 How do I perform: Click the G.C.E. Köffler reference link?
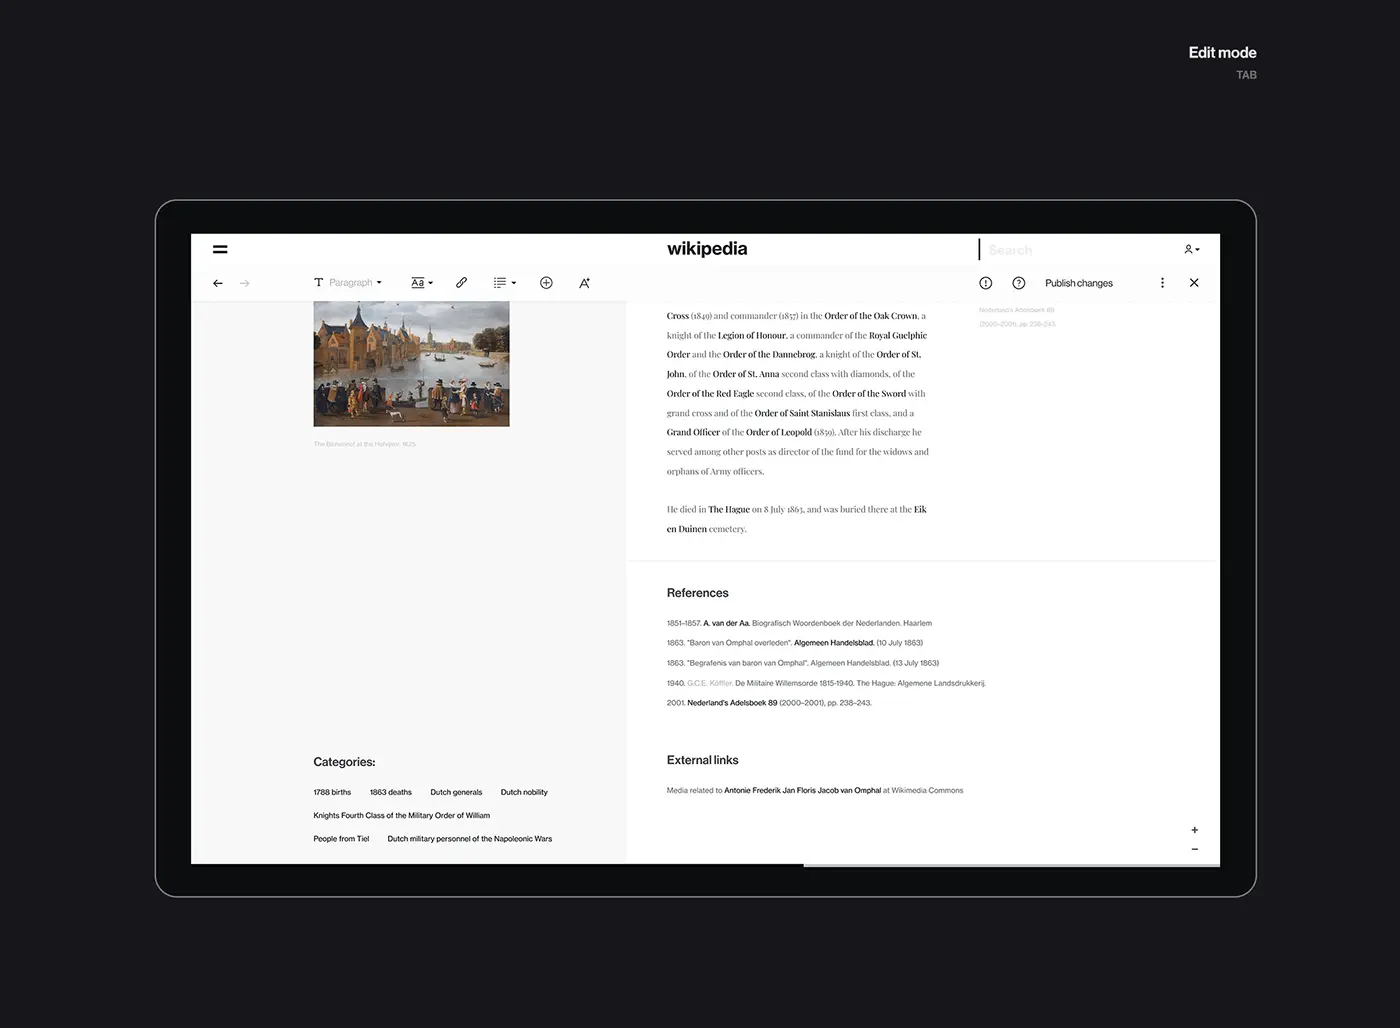pyautogui.click(x=710, y=683)
